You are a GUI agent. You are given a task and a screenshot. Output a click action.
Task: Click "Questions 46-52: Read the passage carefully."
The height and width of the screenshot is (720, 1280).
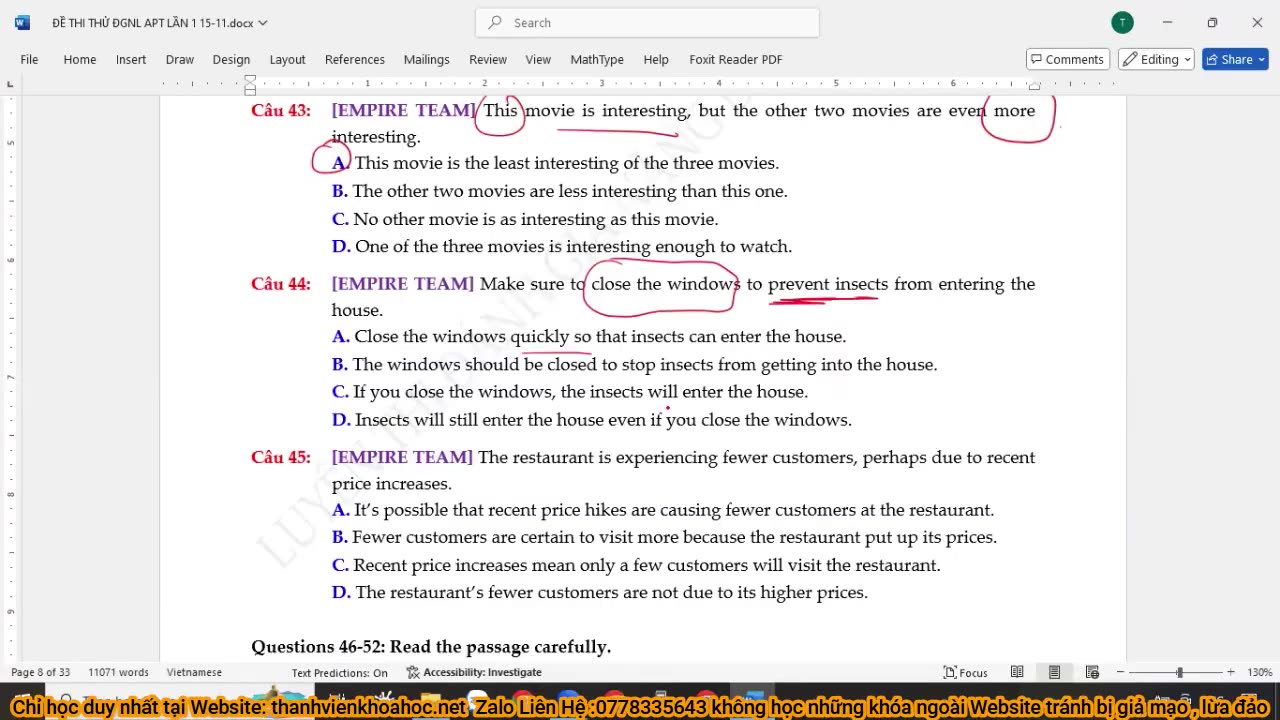[431, 646]
